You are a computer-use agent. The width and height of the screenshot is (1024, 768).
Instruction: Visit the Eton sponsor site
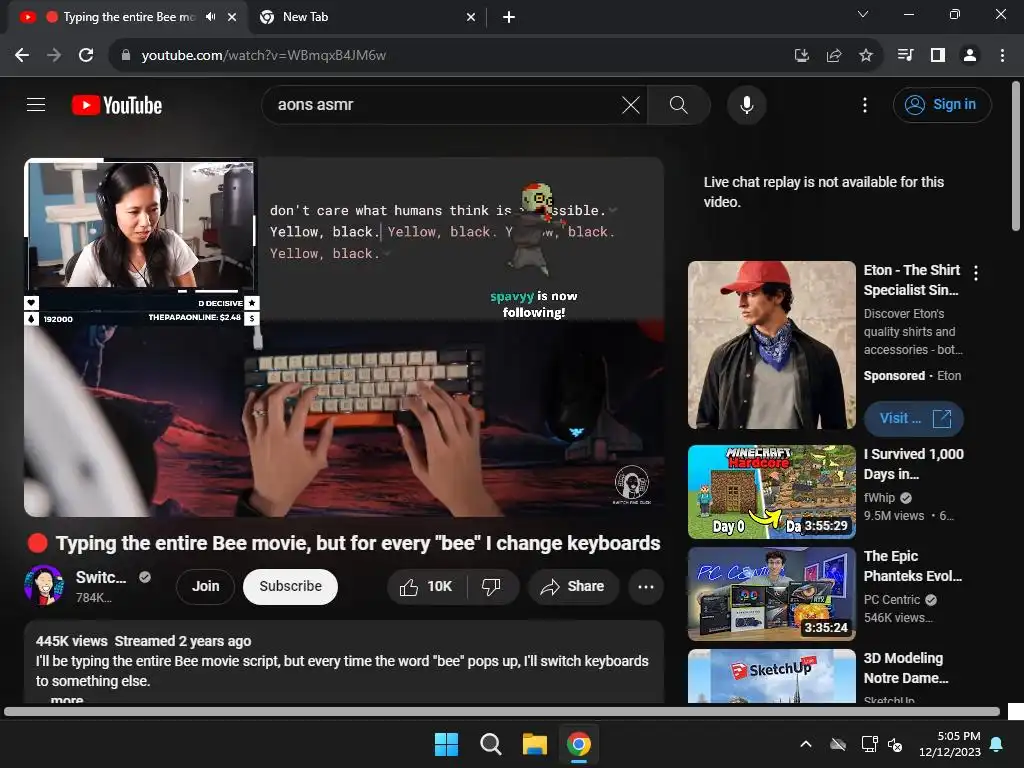[x=913, y=418]
